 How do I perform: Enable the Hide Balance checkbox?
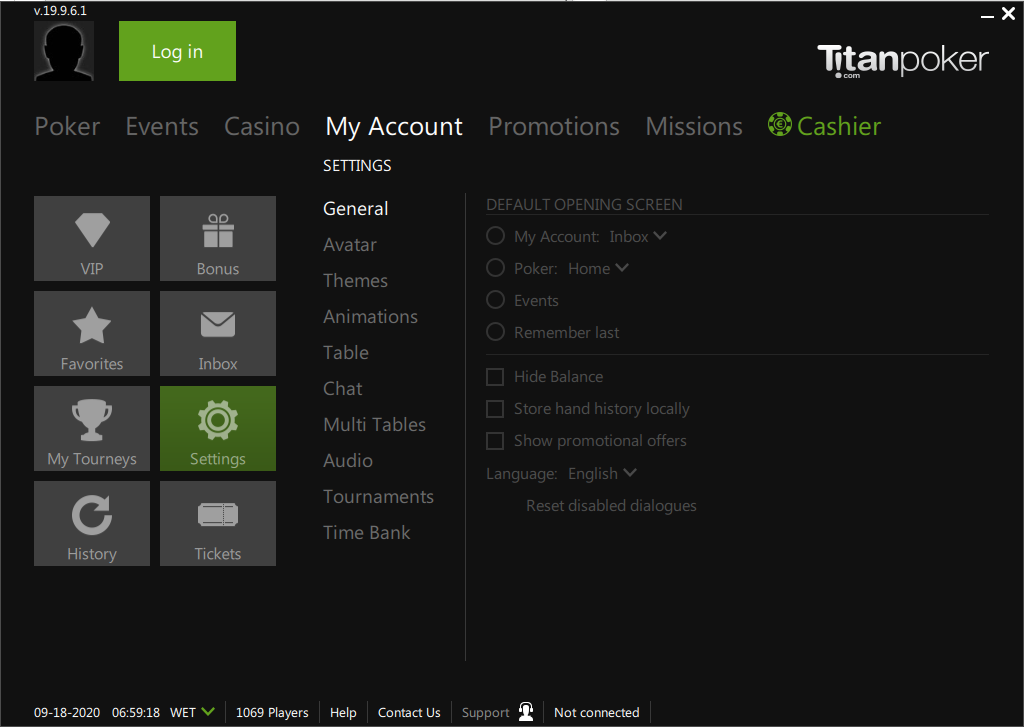495,377
